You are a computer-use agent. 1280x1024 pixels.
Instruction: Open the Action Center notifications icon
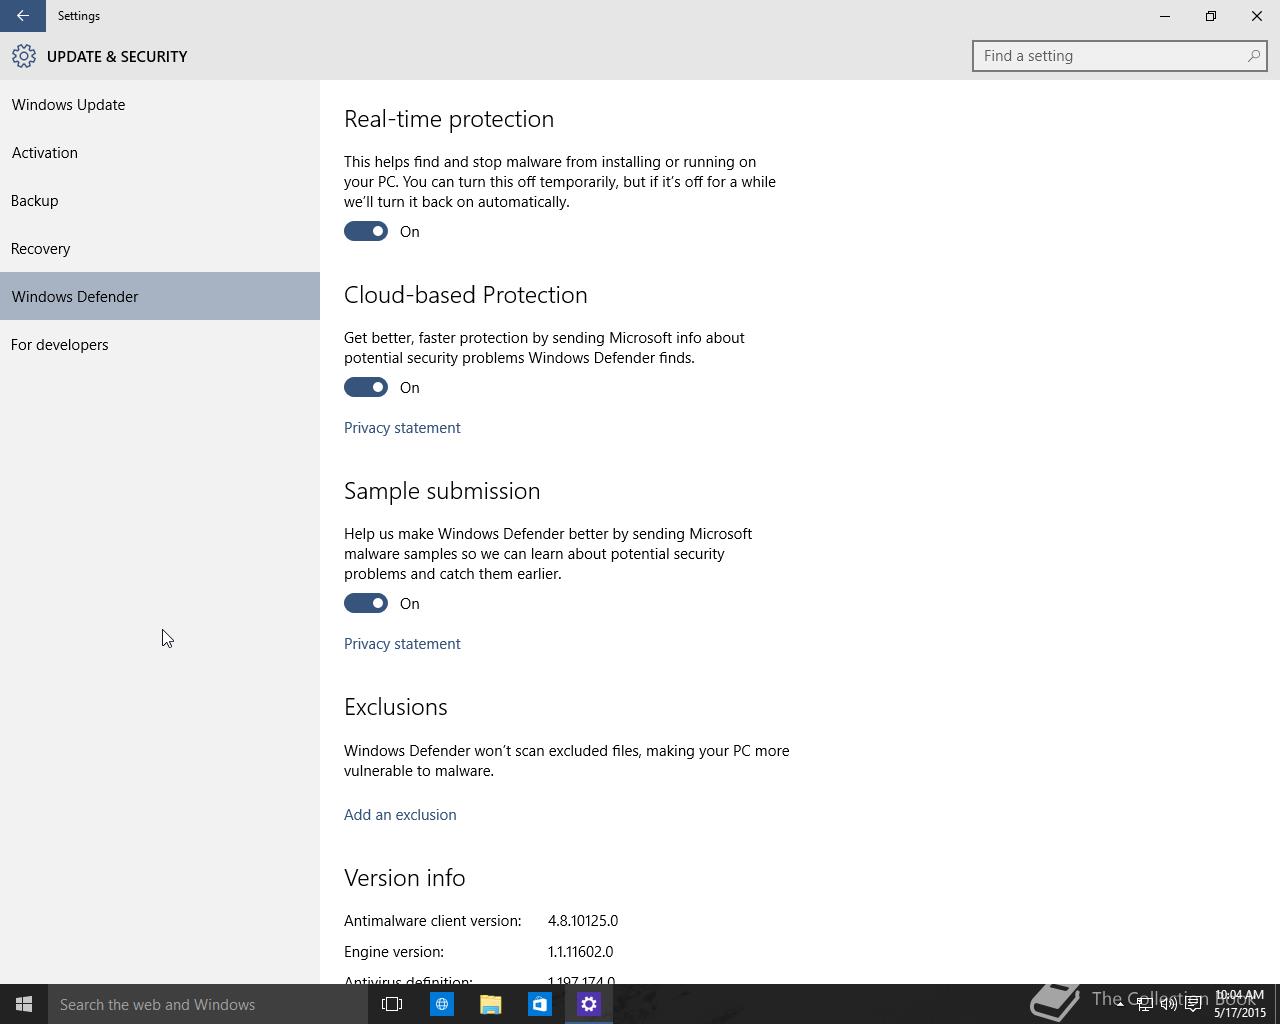[x=1193, y=1005]
